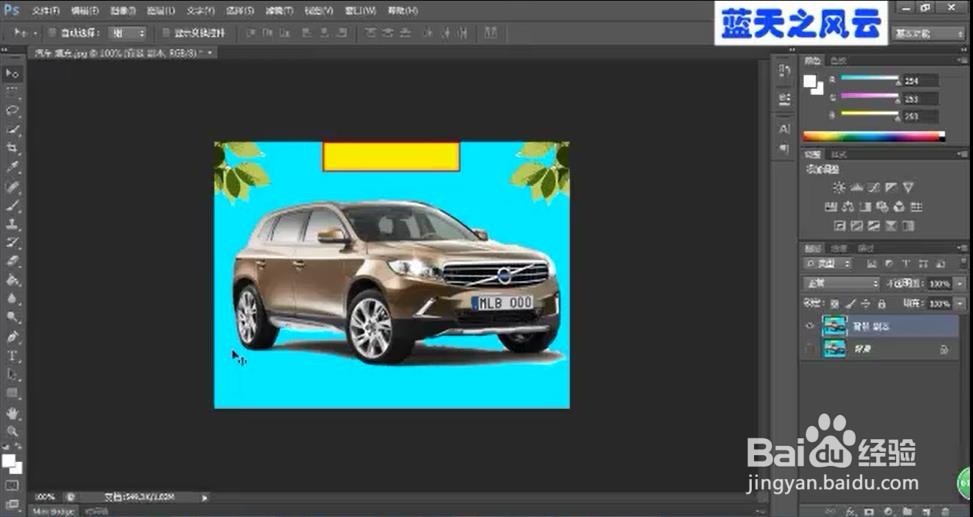Switch to the Swatches tab
The image size is (973, 517).
coord(838,61)
